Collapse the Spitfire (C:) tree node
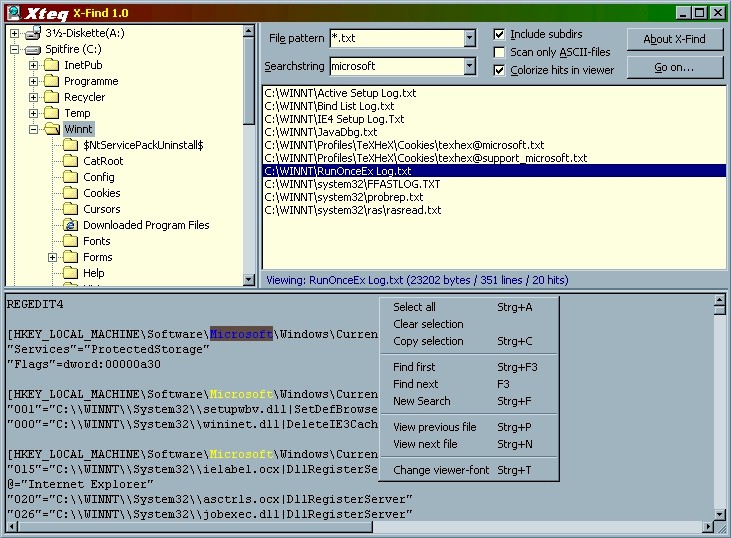 click(x=14, y=49)
